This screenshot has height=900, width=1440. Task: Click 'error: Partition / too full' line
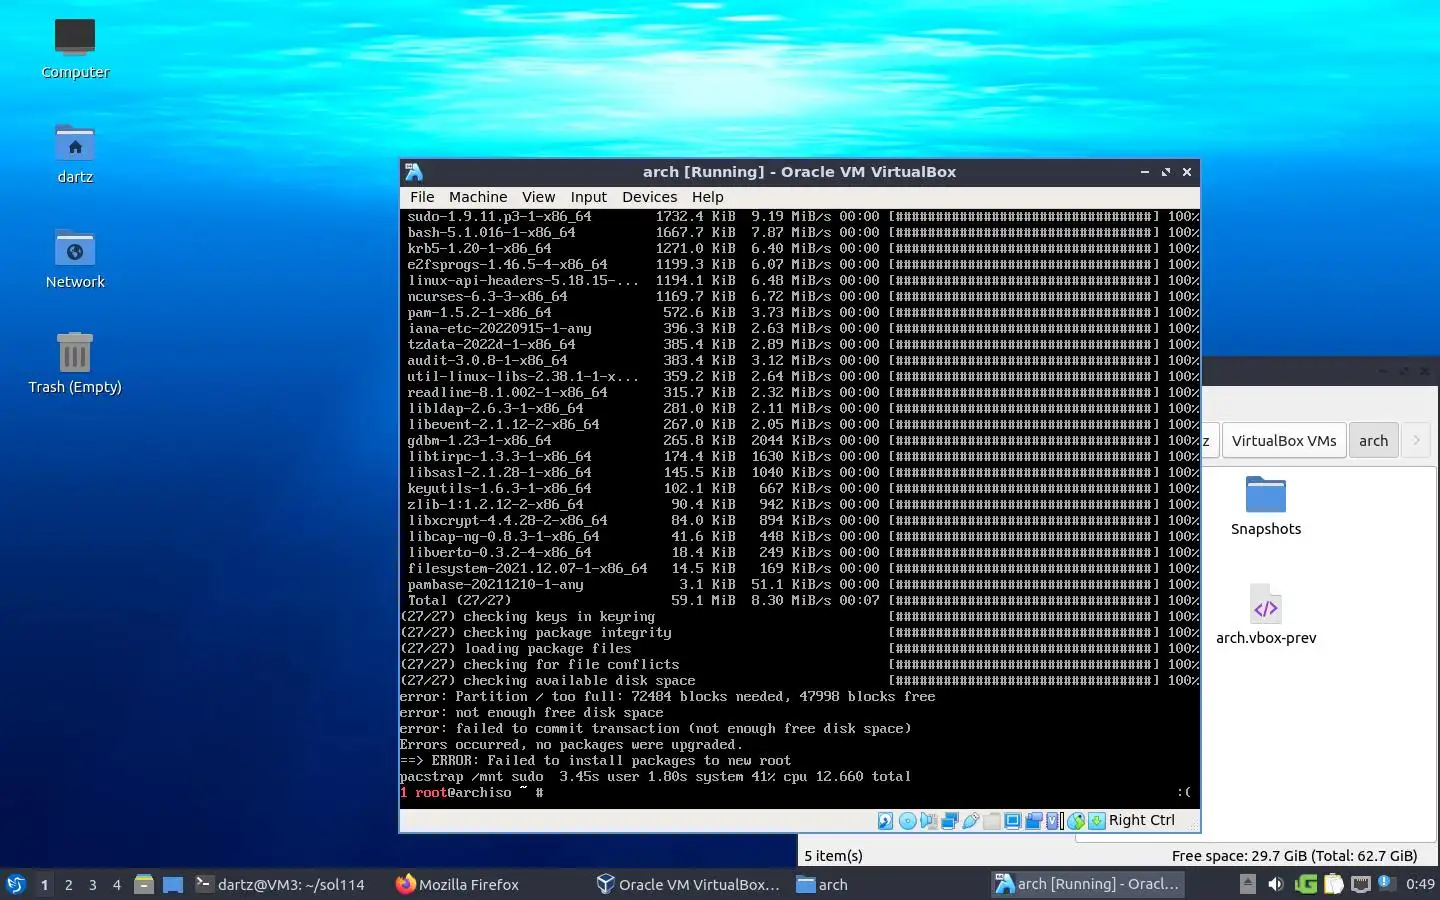(x=667, y=696)
